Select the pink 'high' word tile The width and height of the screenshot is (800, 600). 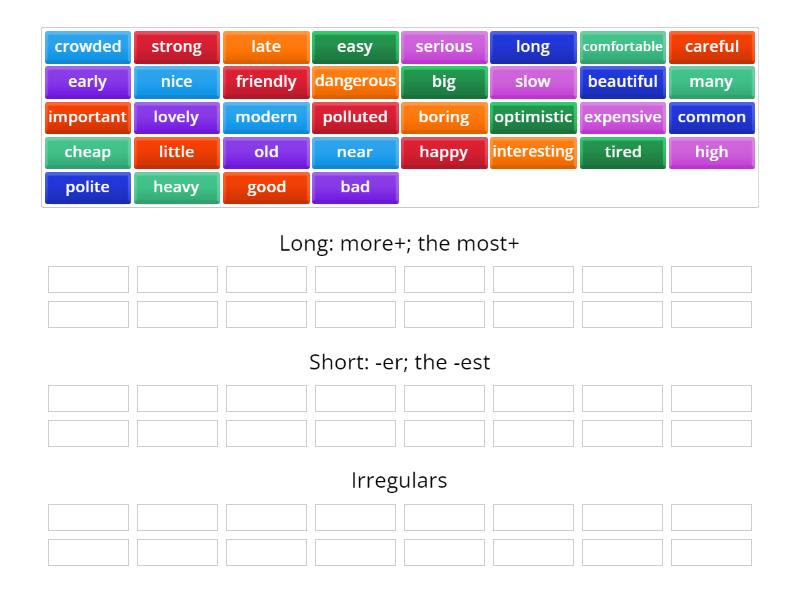tap(711, 152)
